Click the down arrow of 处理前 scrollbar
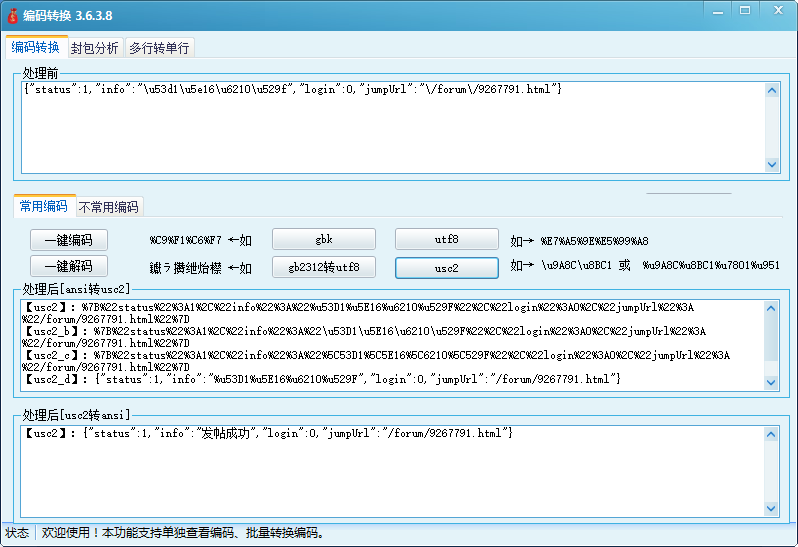Image resolution: width=798 pixels, height=547 pixels. click(772, 164)
